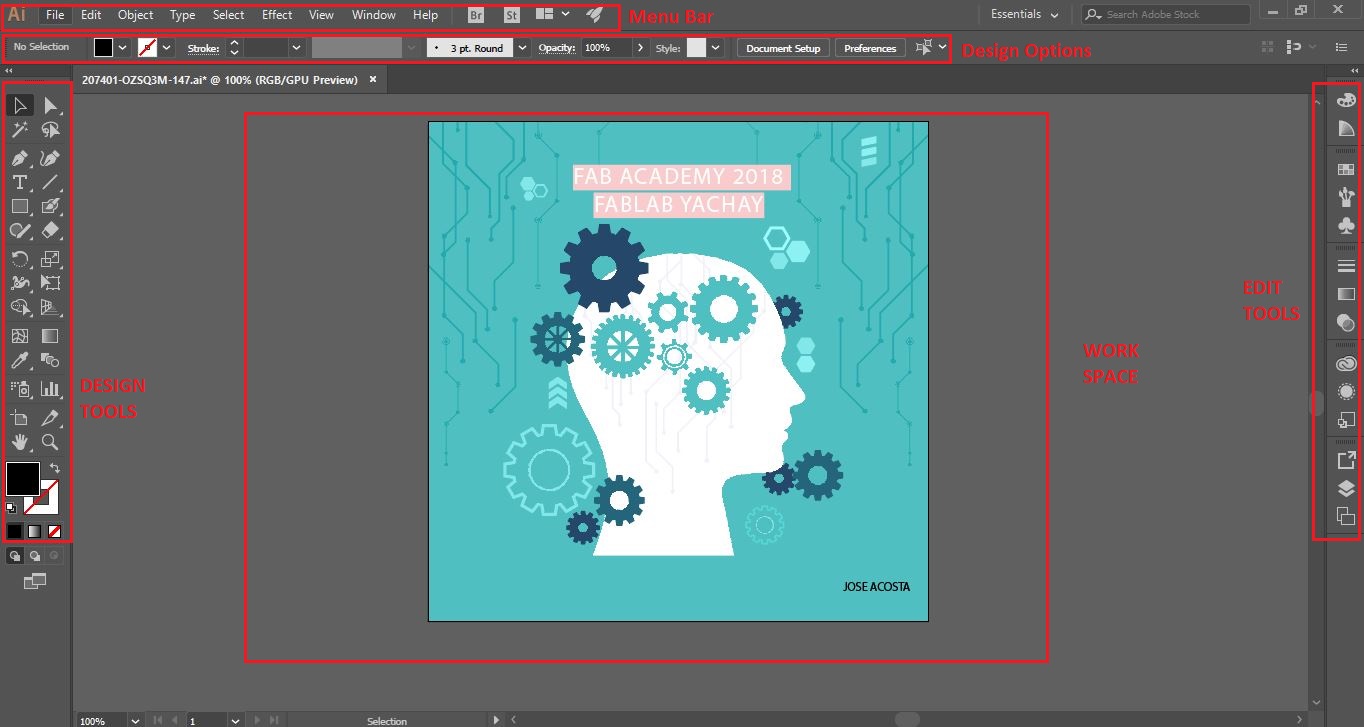Launch Adobe Bridge from the Br icon

477,15
